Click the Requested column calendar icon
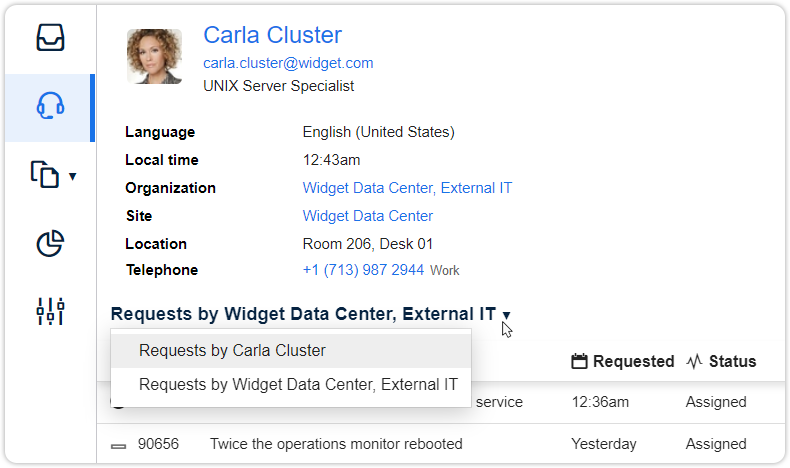This screenshot has width=790, height=468. (579, 362)
